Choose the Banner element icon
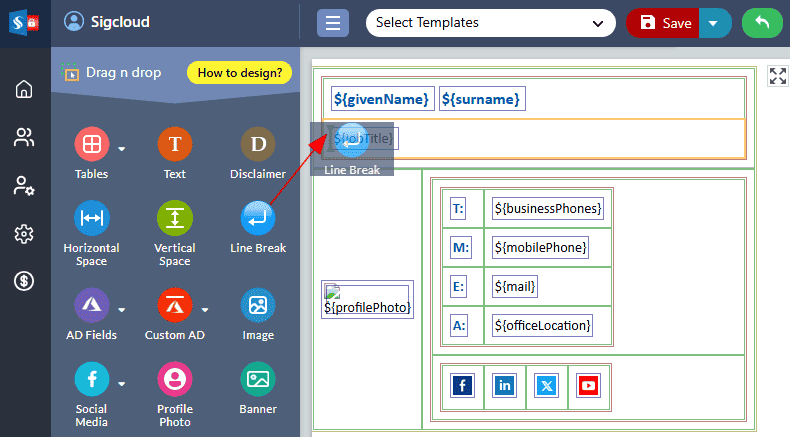This screenshot has width=790, height=437. pyautogui.click(x=258, y=380)
